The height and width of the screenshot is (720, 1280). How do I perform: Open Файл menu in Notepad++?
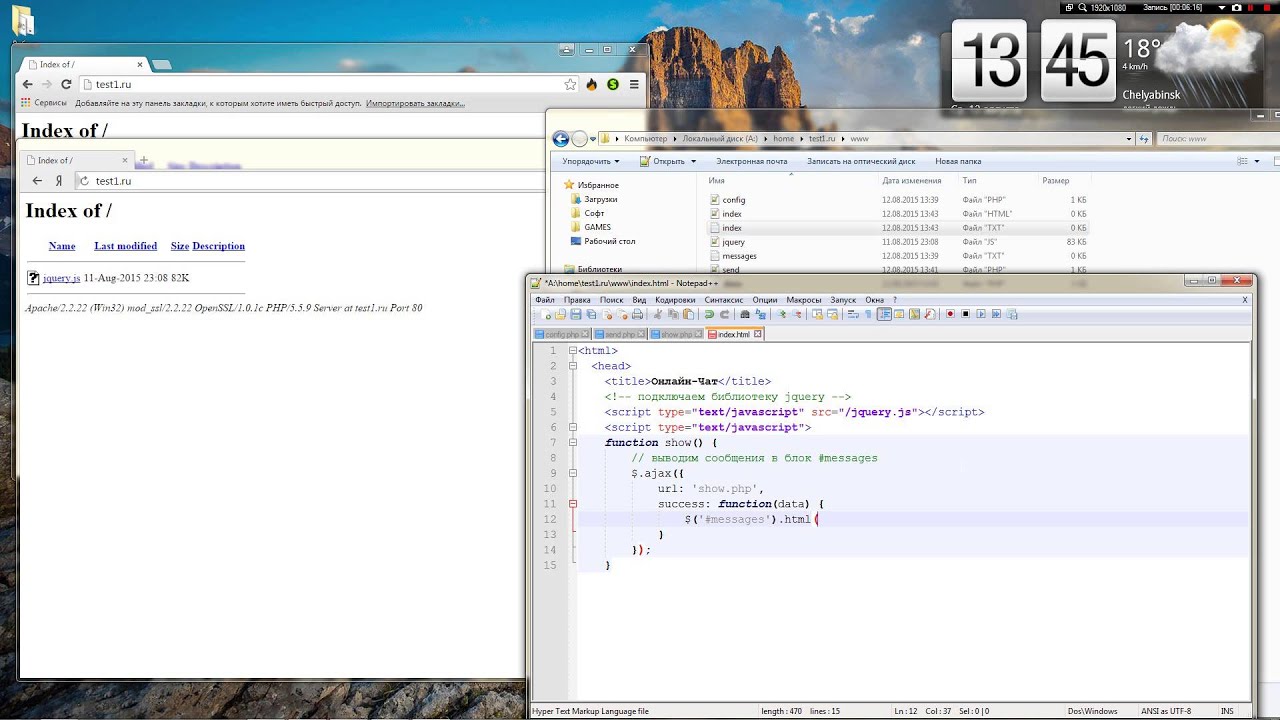point(544,300)
